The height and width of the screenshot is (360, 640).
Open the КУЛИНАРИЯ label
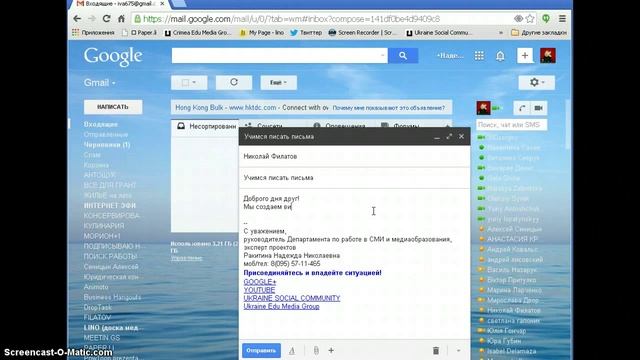click(x=104, y=226)
